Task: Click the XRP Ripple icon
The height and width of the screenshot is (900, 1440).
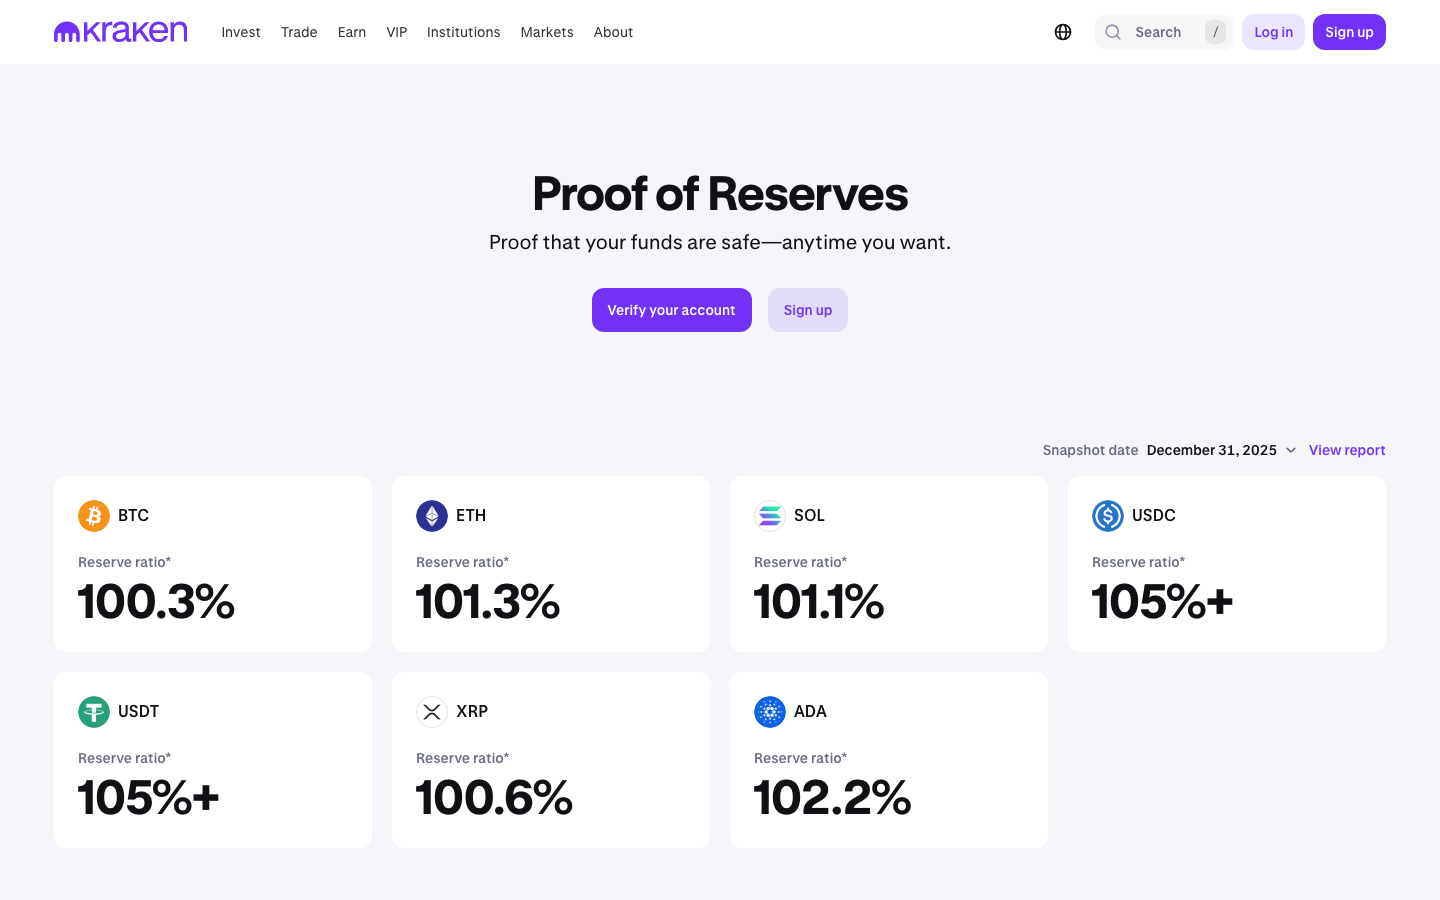Action: tap(430, 711)
